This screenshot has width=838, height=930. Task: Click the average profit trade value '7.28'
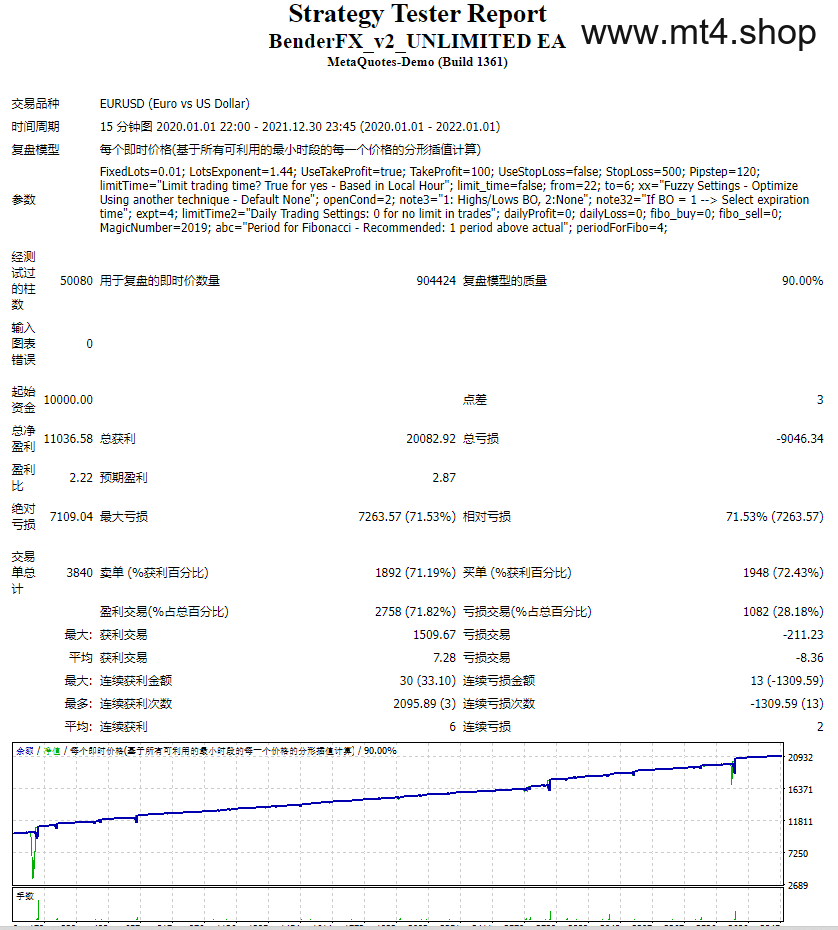(444, 658)
